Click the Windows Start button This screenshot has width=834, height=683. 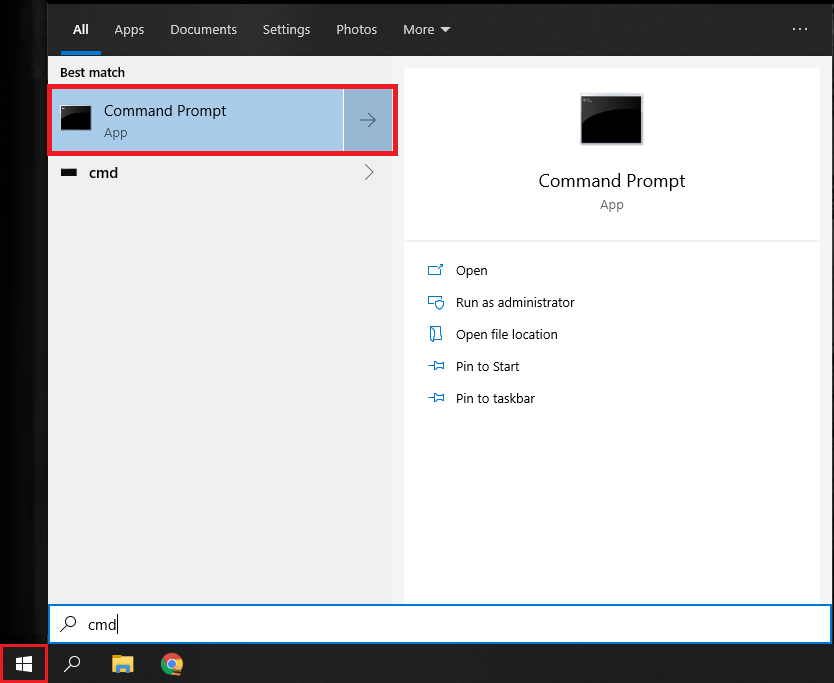pos(24,663)
